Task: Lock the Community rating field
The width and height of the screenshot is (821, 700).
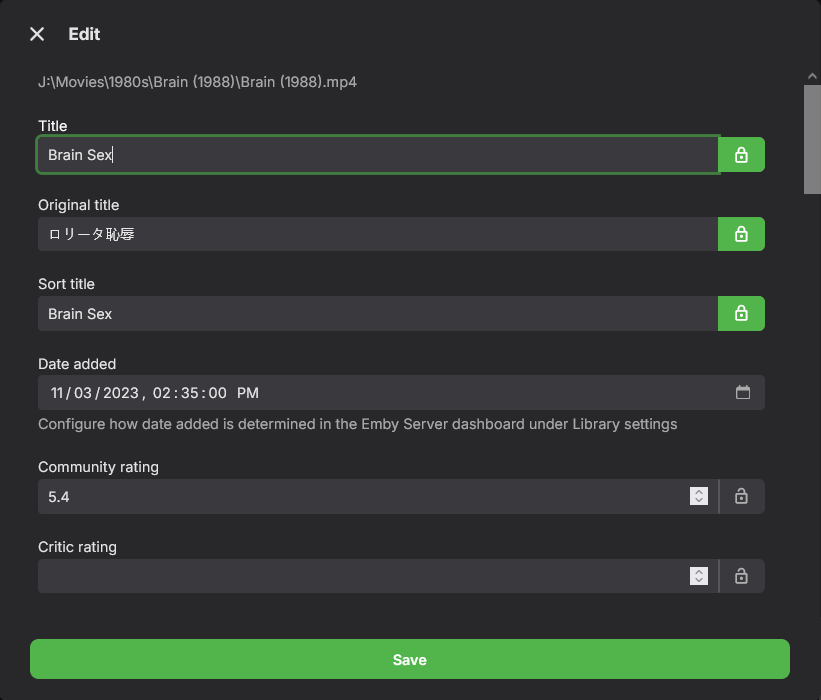Action: pyautogui.click(x=741, y=496)
